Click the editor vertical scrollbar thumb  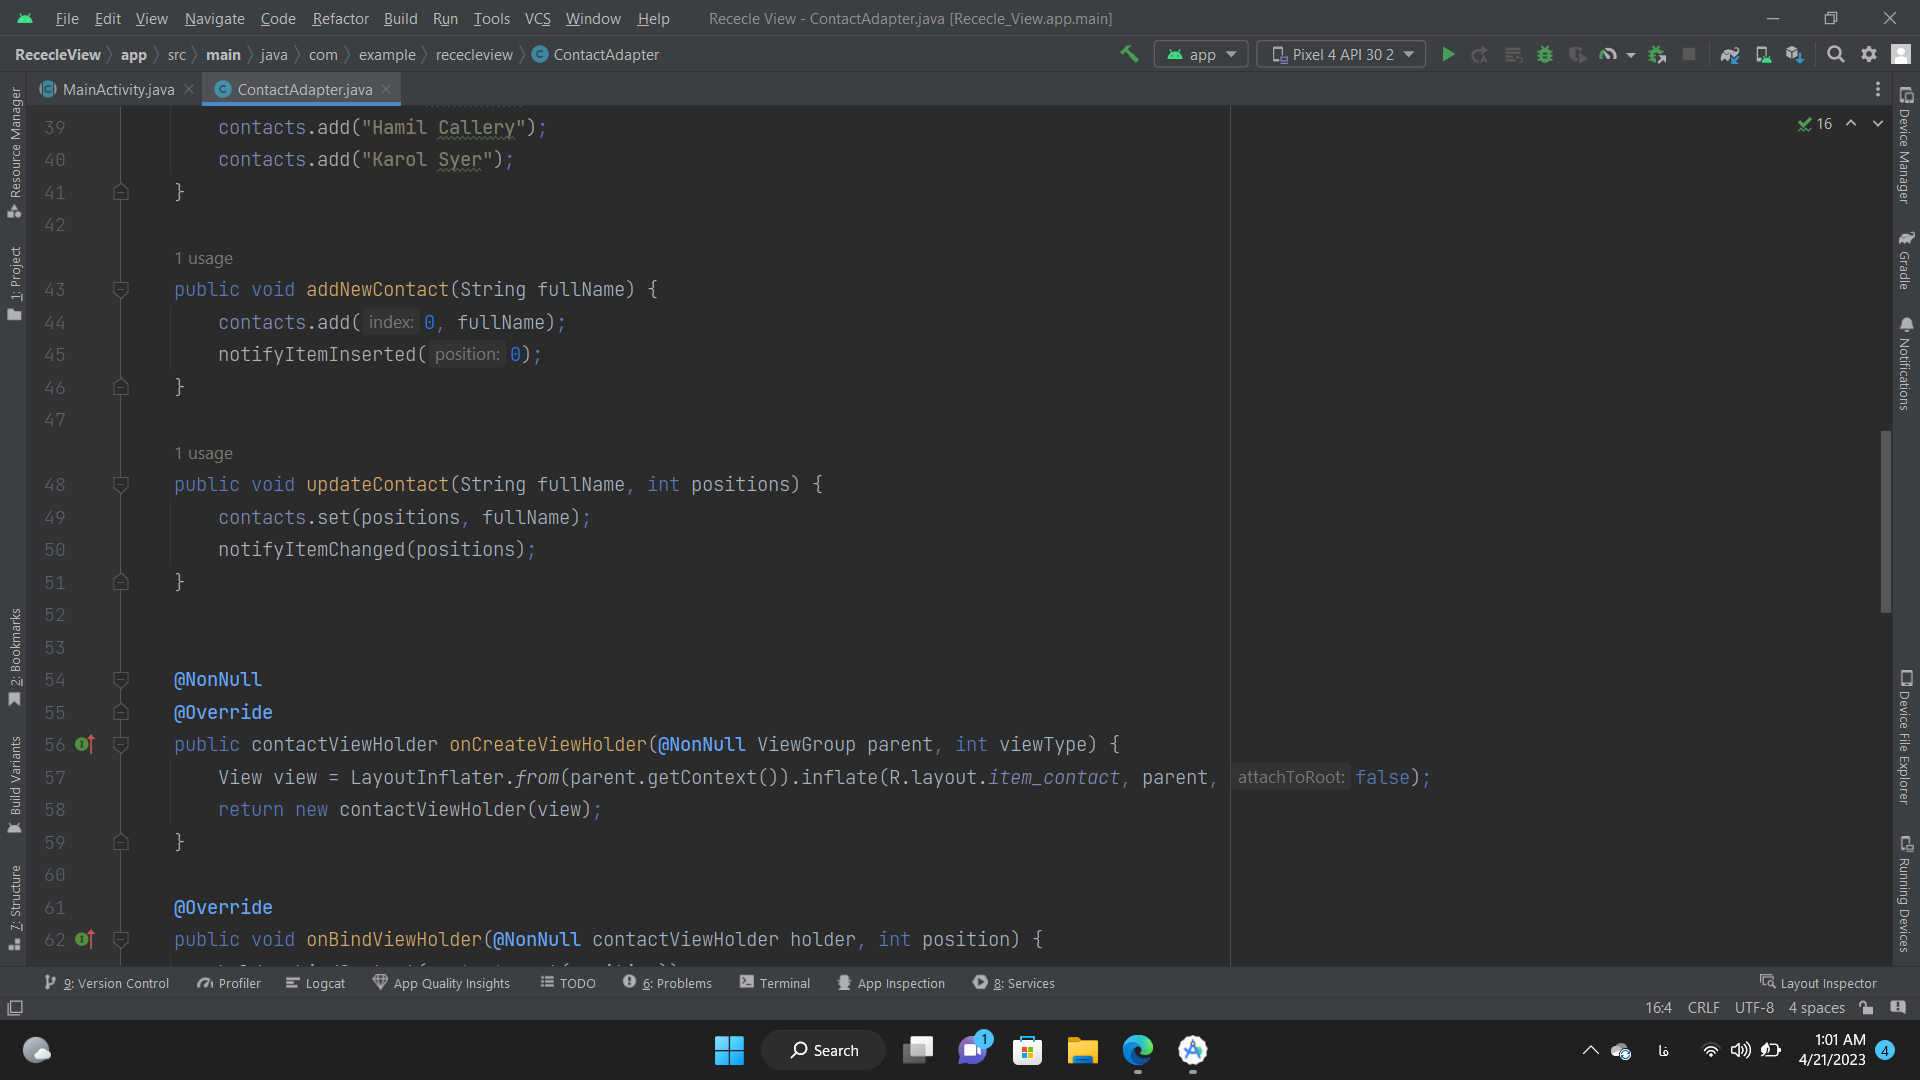point(1886,521)
